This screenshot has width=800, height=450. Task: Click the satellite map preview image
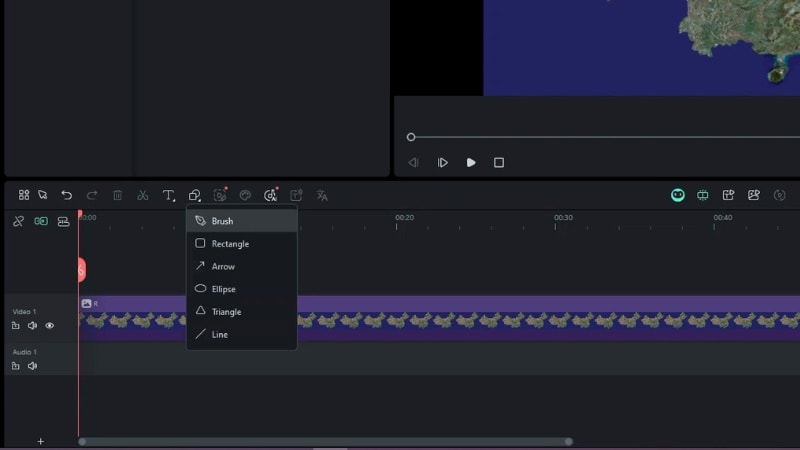pyautogui.click(x=641, y=47)
